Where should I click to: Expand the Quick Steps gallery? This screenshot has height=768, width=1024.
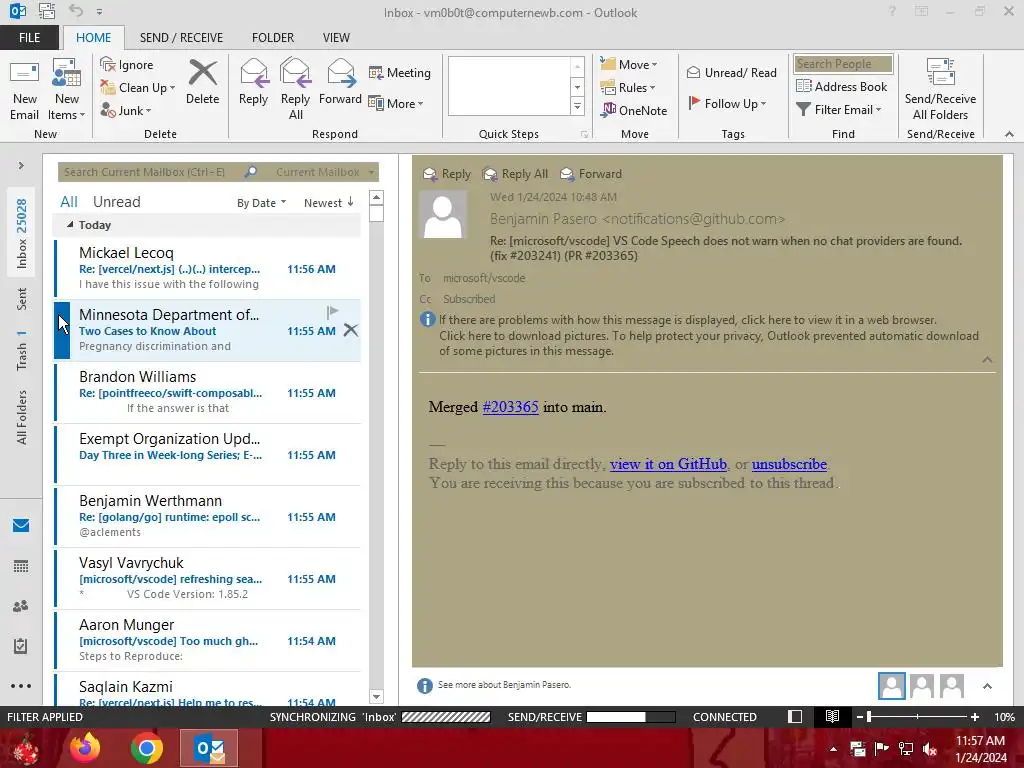point(577,106)
